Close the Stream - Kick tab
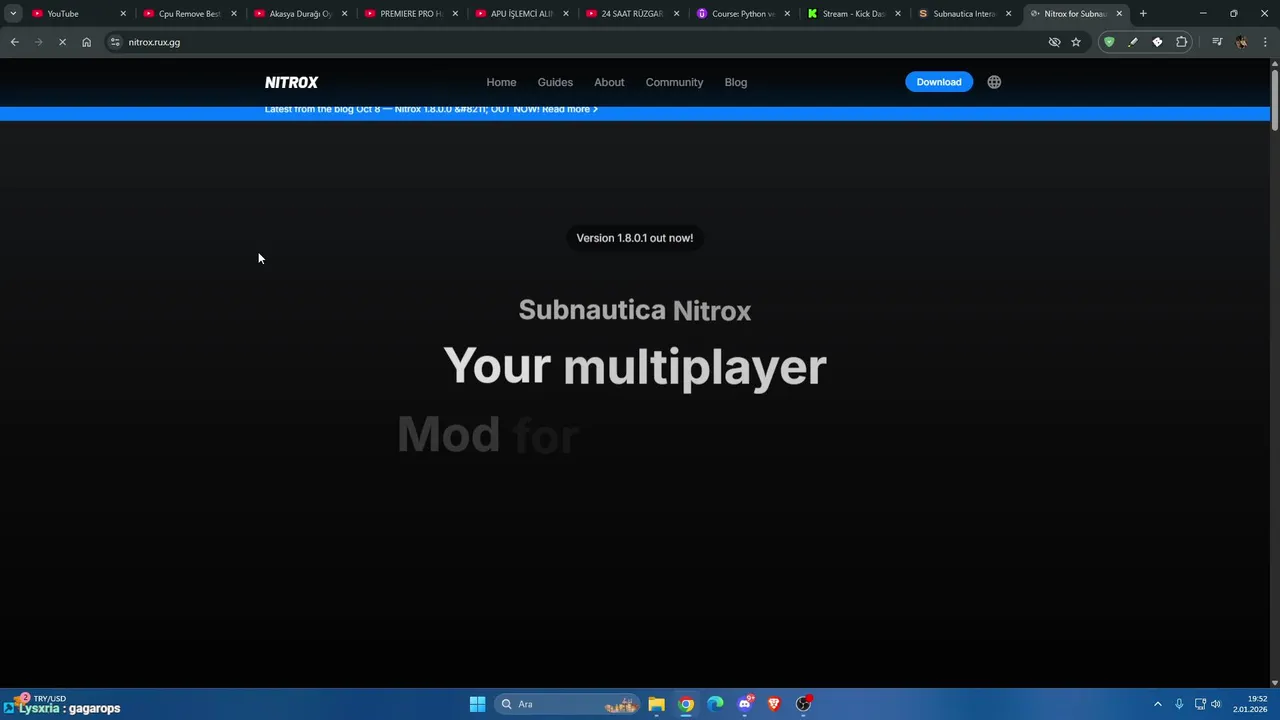Image resolution: width=1280 pixels, height=720 pixels. click(897, 14)
